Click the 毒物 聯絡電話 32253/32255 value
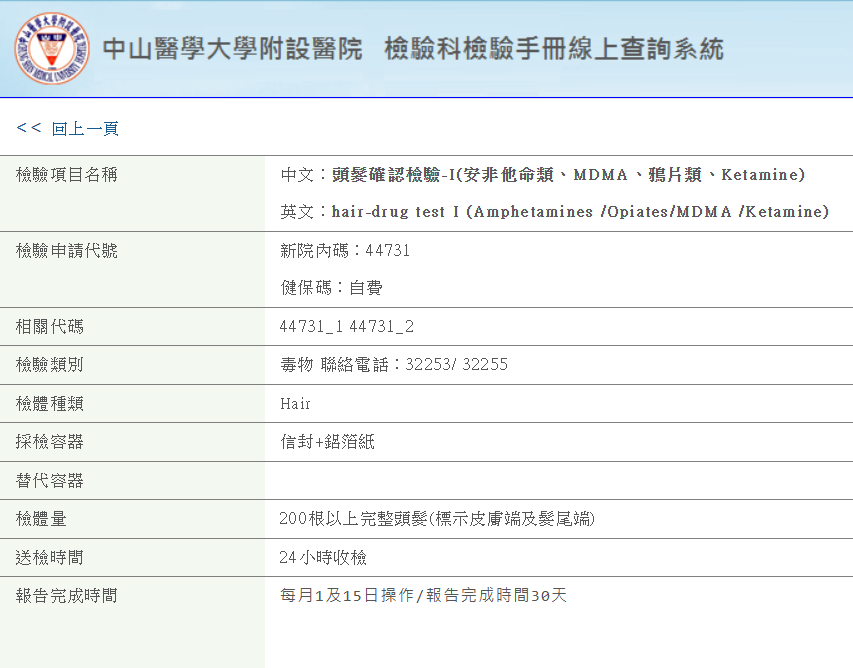This screenshot has width=853, height=668. [x=394, y=364]
